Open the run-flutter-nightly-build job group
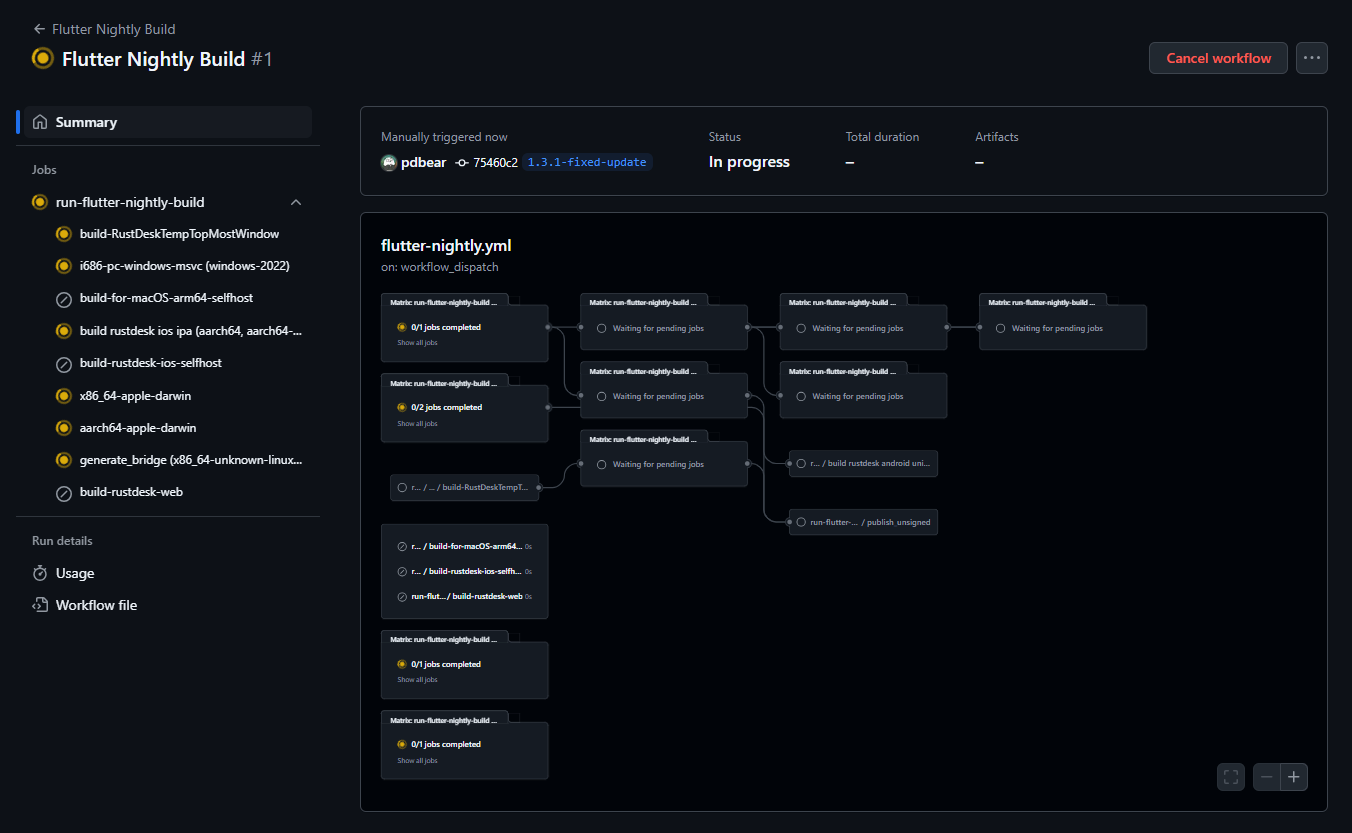 [x=130, y=202]
